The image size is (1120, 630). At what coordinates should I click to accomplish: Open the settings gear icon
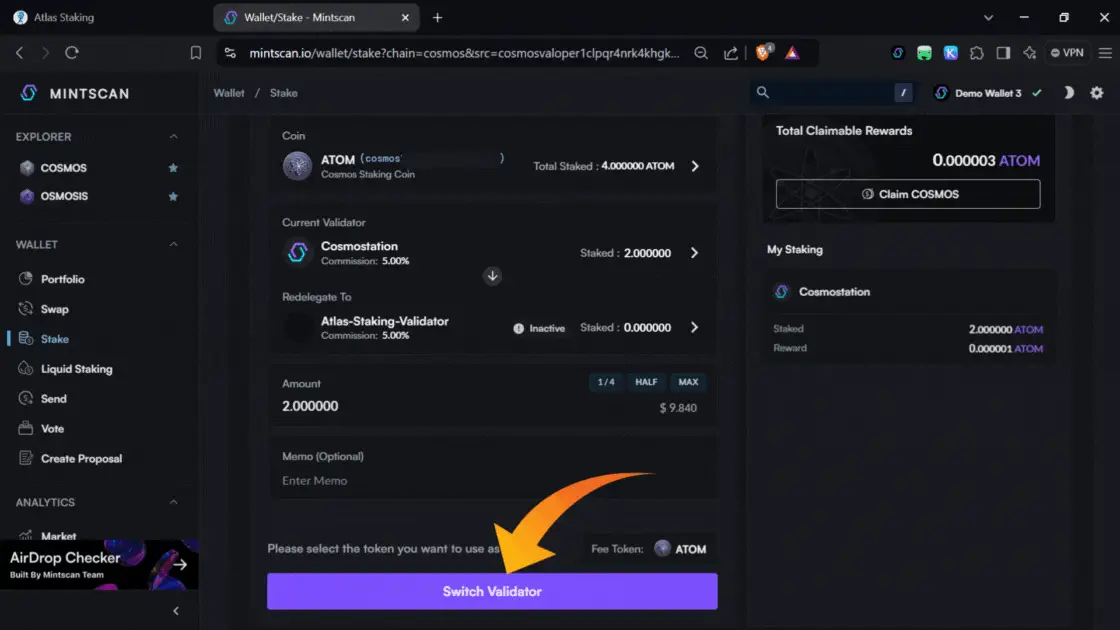pos(1097,93)
